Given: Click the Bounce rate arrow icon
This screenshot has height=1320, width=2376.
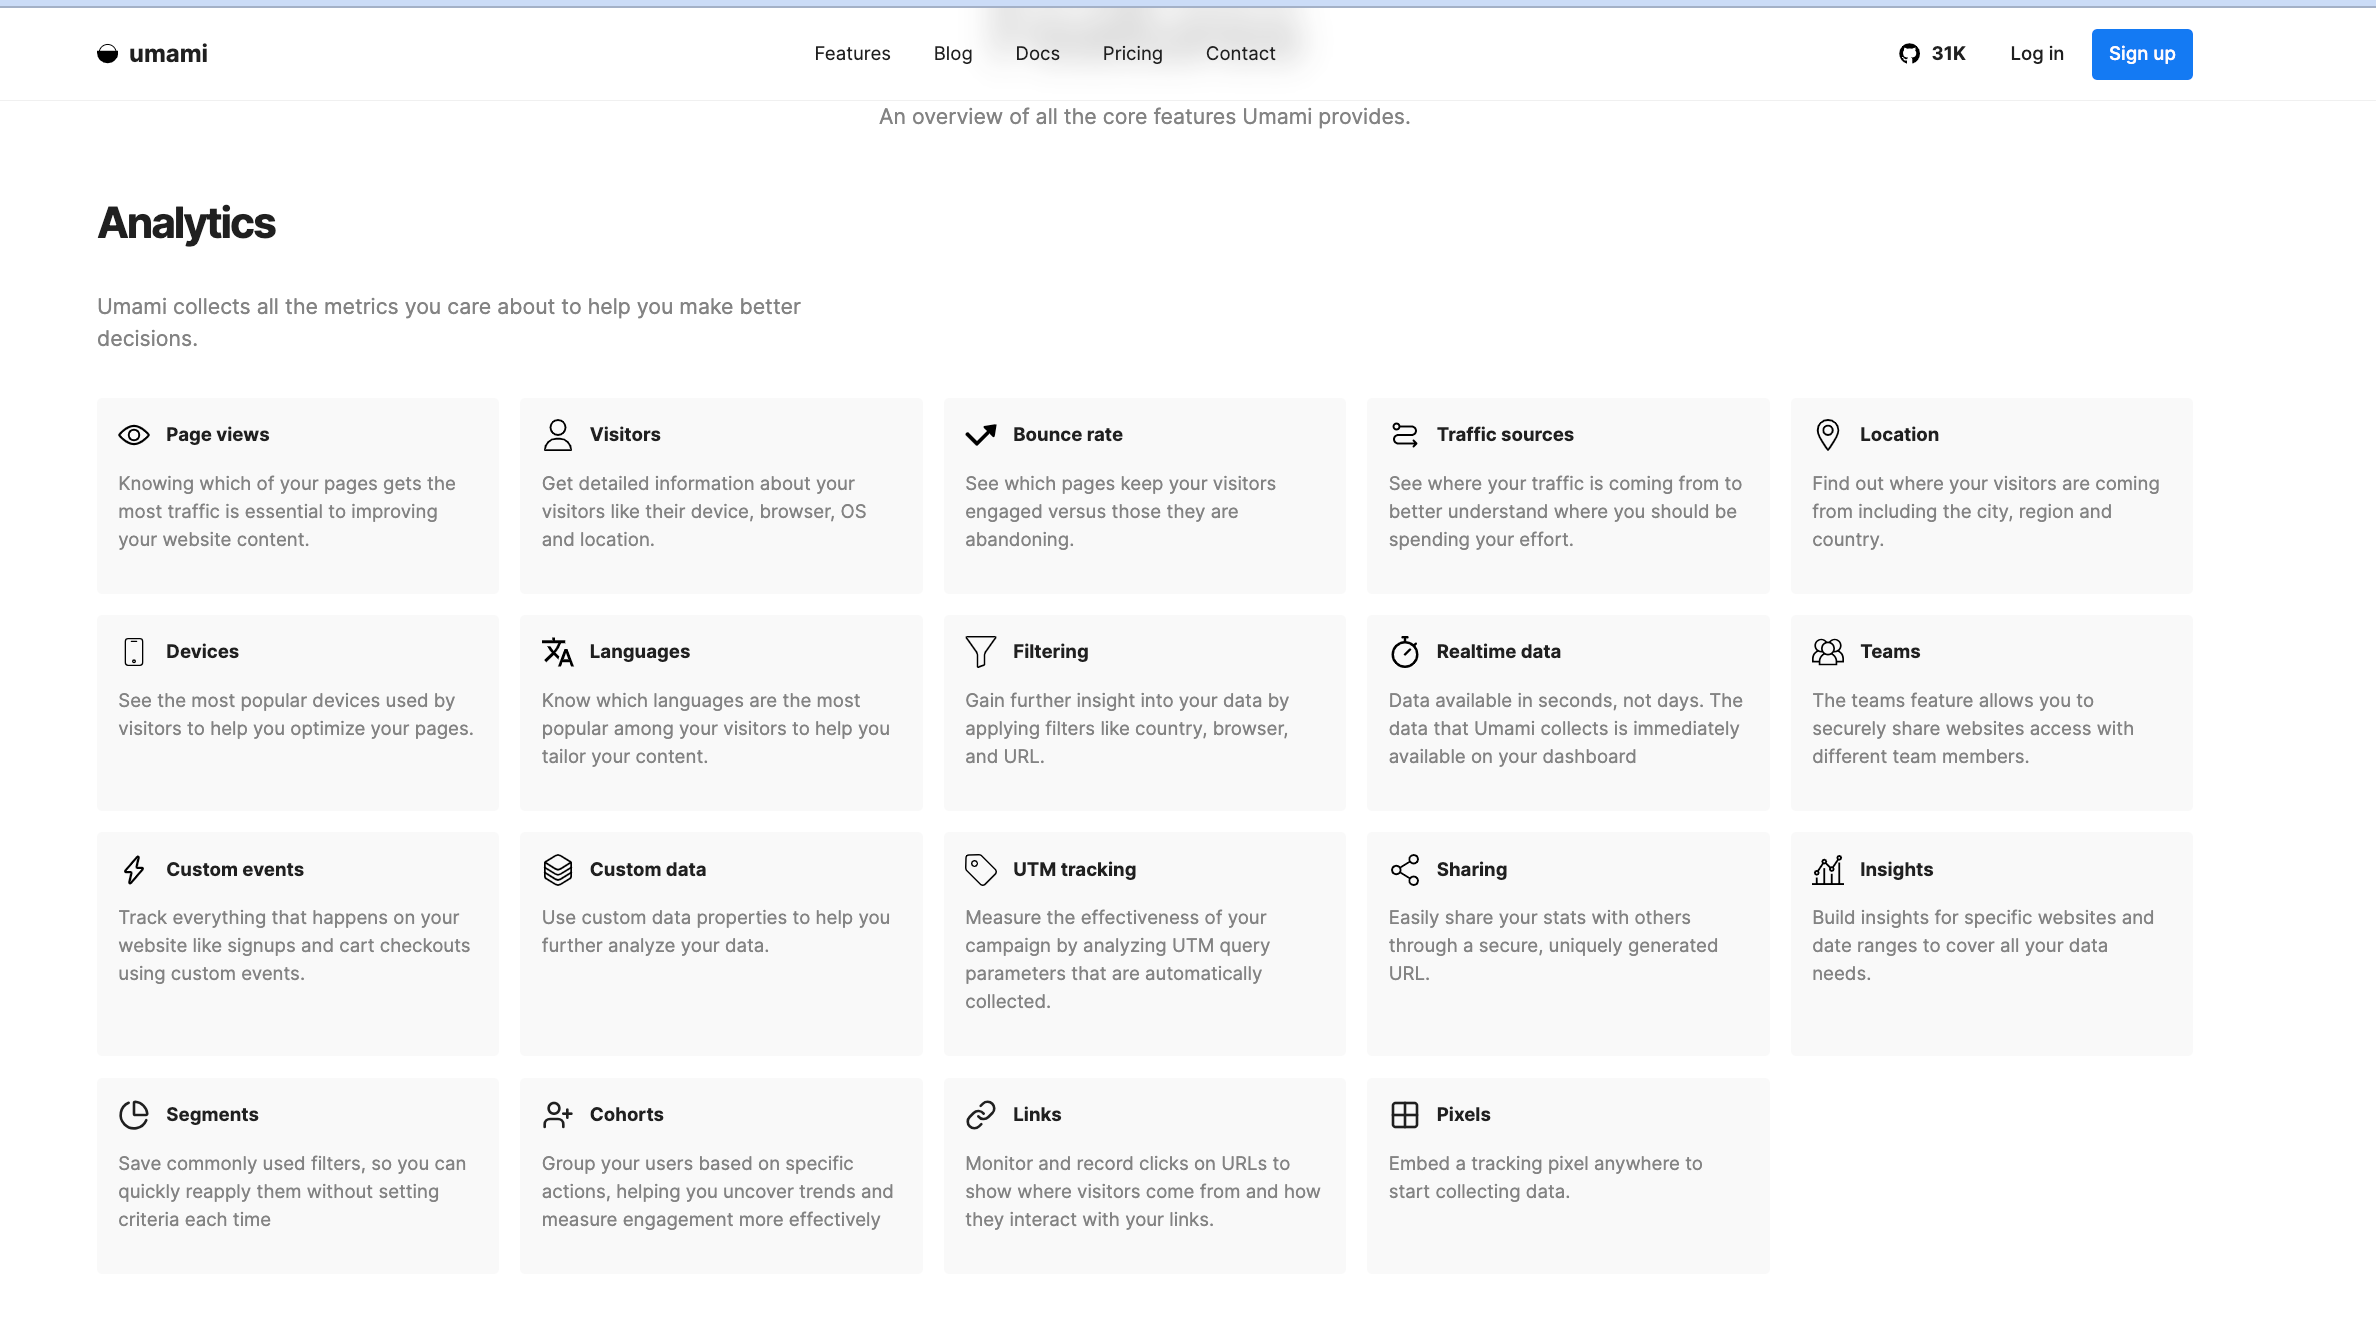Looking at the screenshot, I should pos(980,435).
